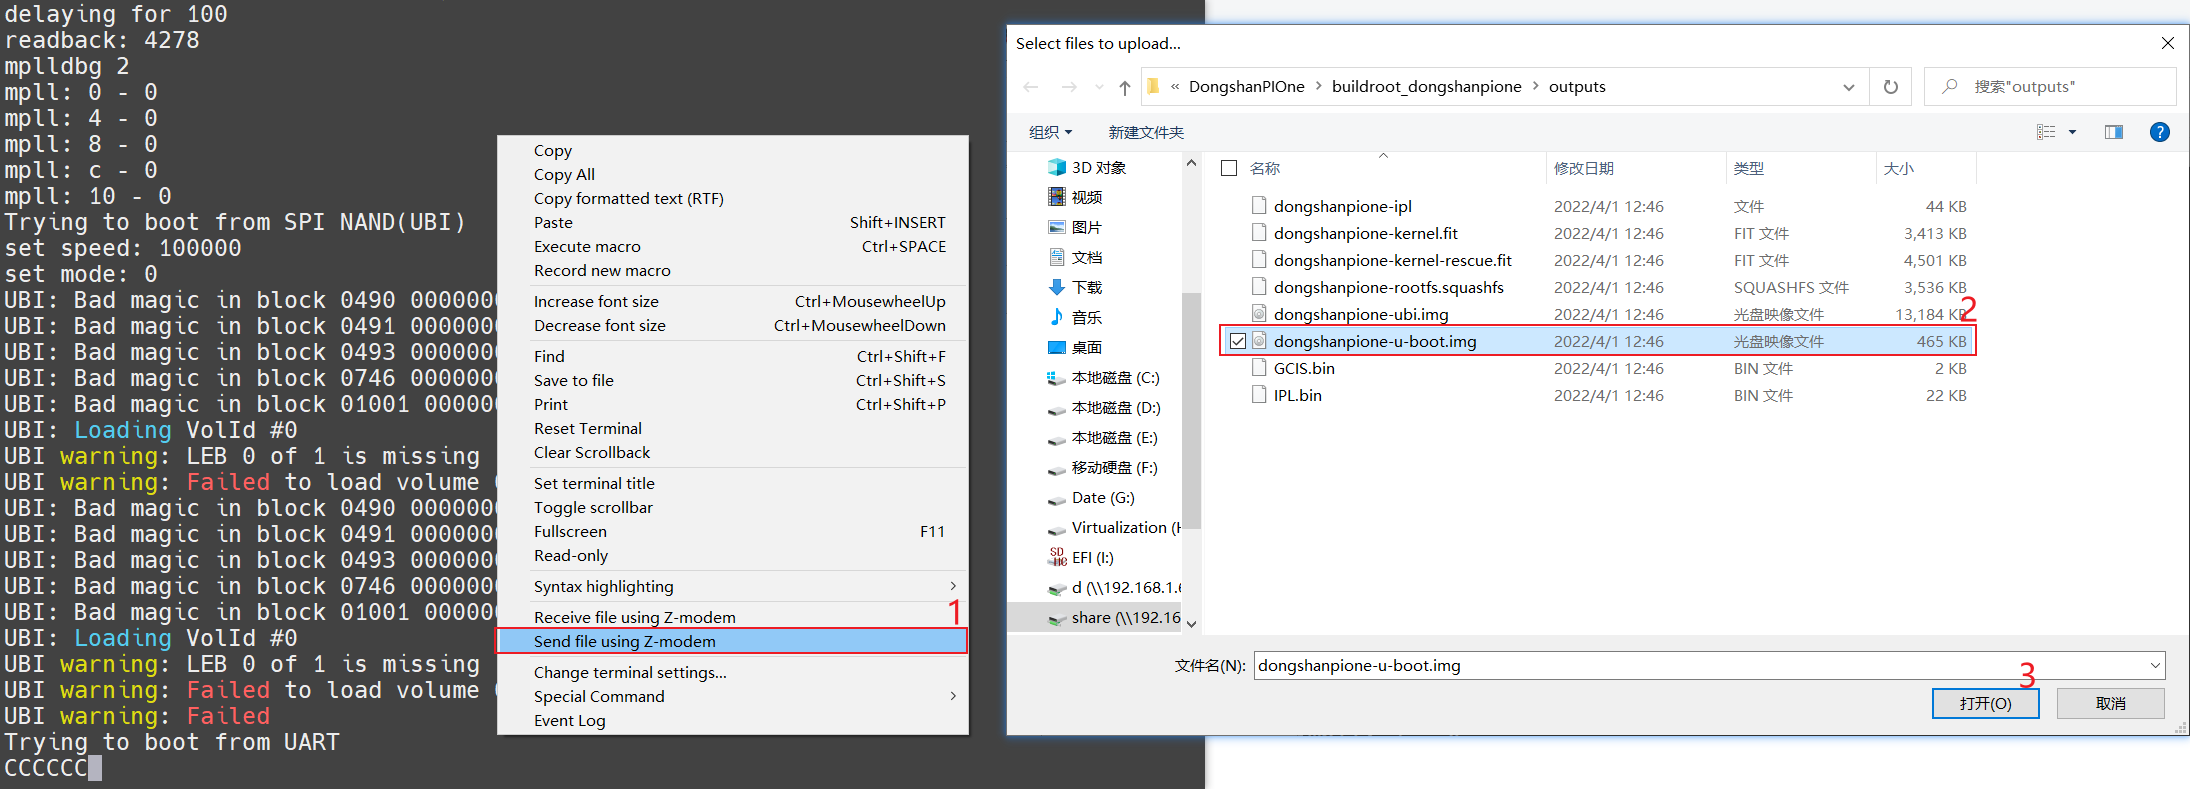
Task: Click the Up one level arrow icon
Action: 1124,88
